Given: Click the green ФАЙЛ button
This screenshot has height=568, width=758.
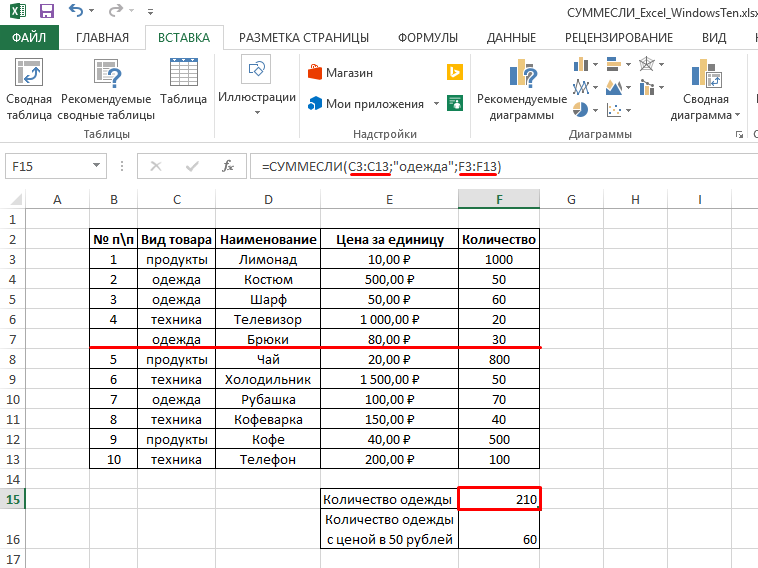Looking at the screenshot, I should coord(31,38).
